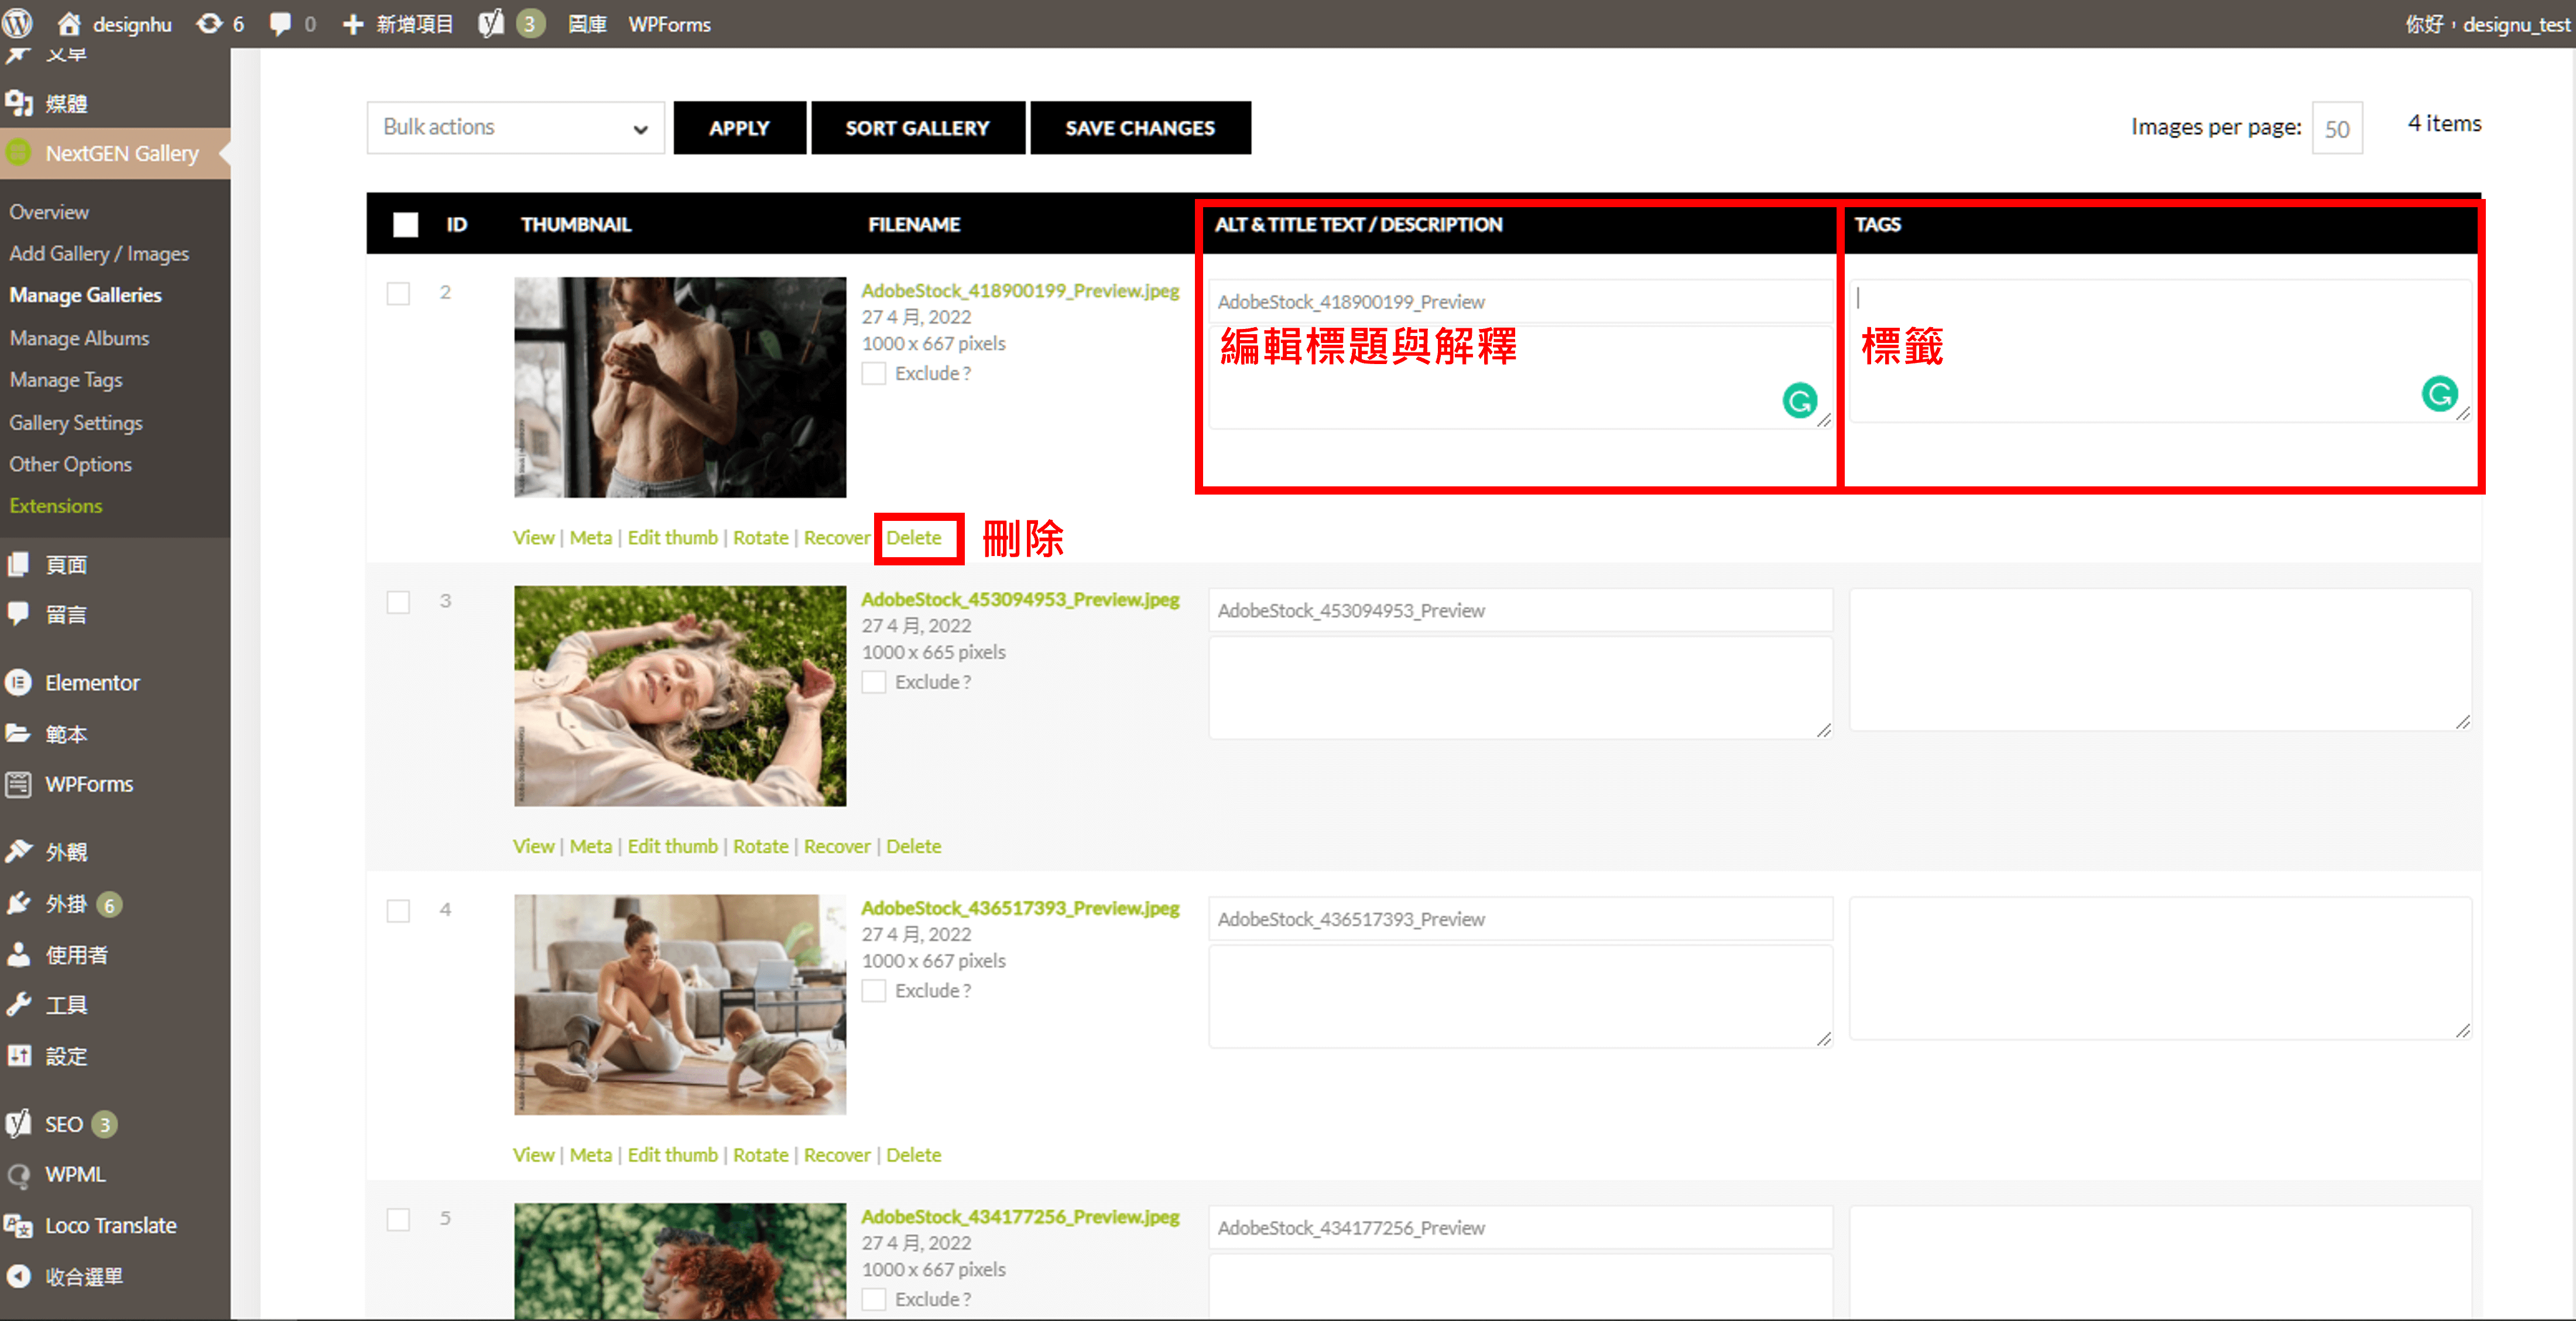
Task: Tick the select-all checkbox in the table header
Action: click(405, 224)
